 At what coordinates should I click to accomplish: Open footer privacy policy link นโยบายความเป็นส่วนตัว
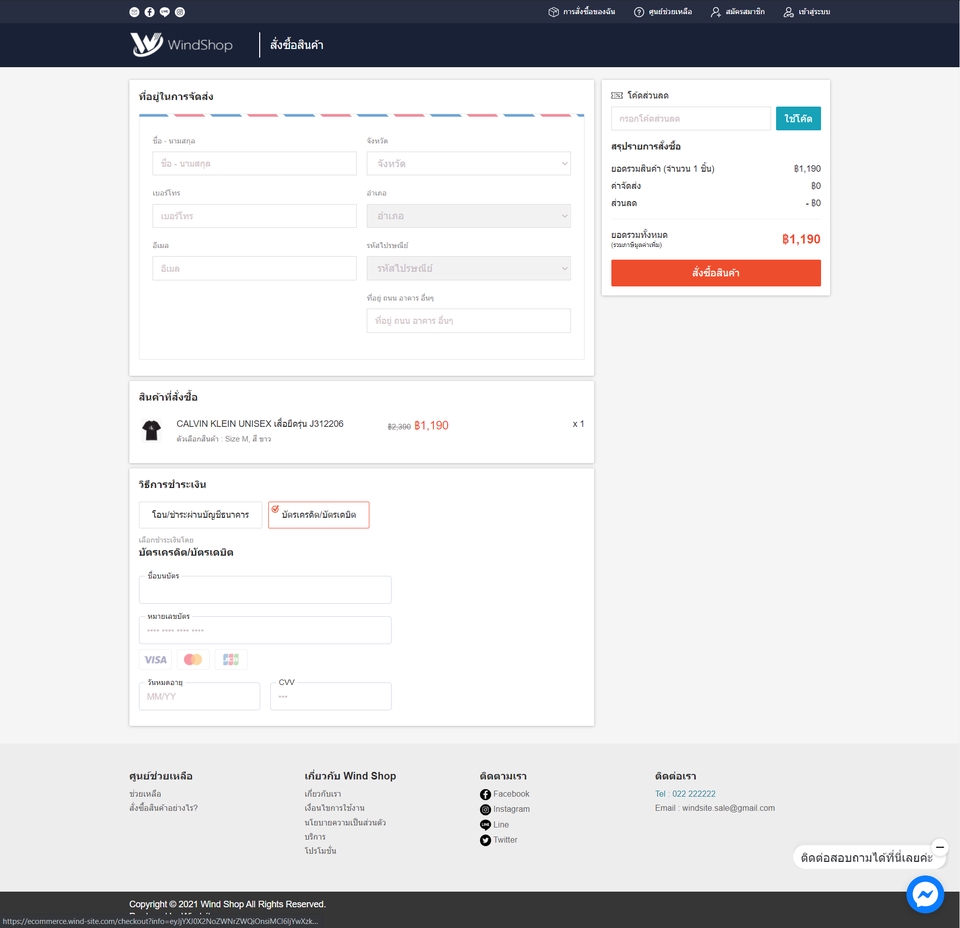345,823
